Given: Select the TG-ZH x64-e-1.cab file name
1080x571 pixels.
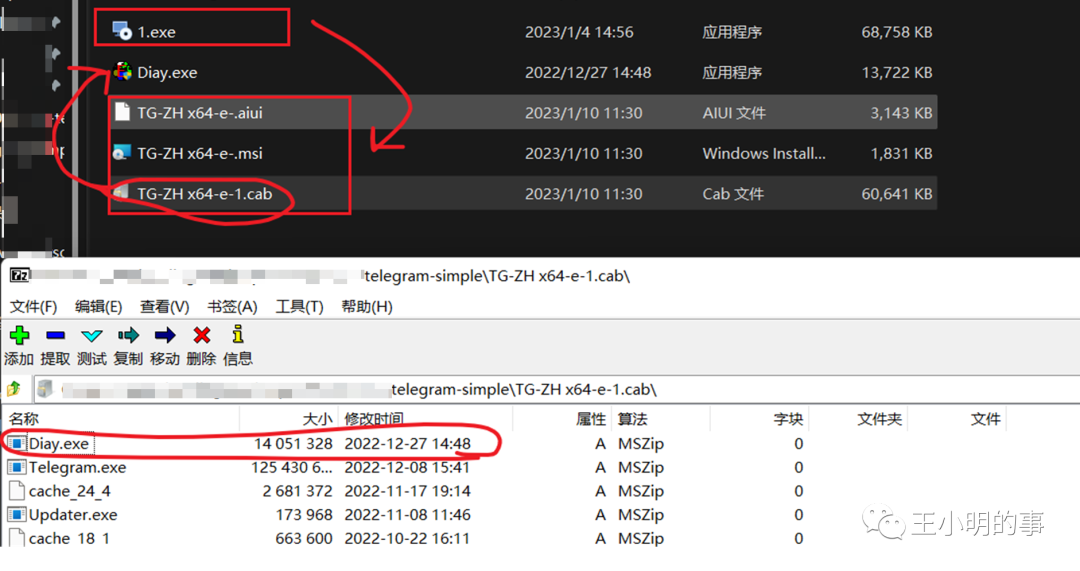Looking at the screenshot, I should click(x=205, y=194).
